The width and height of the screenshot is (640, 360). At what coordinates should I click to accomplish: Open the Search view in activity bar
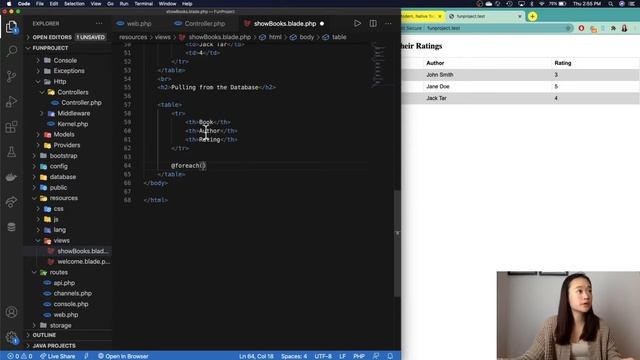click(11, 51)
